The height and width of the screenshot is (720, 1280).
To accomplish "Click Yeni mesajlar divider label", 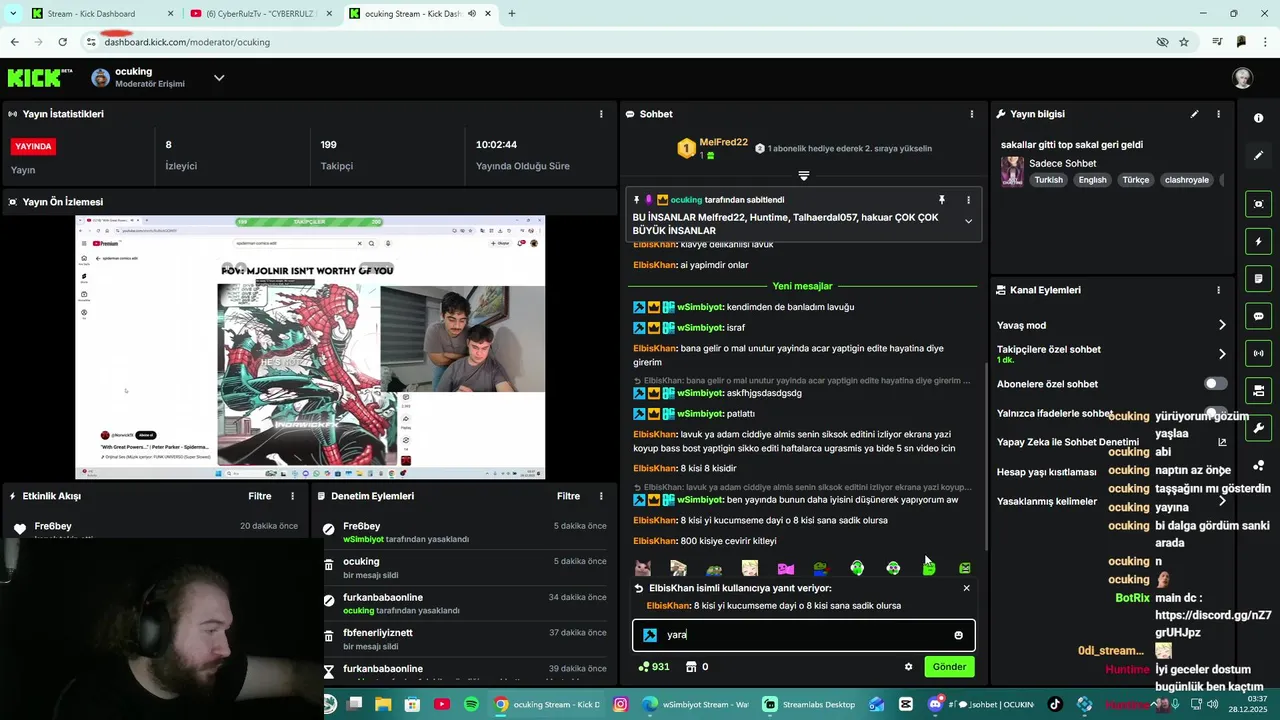I will point(802,287).
